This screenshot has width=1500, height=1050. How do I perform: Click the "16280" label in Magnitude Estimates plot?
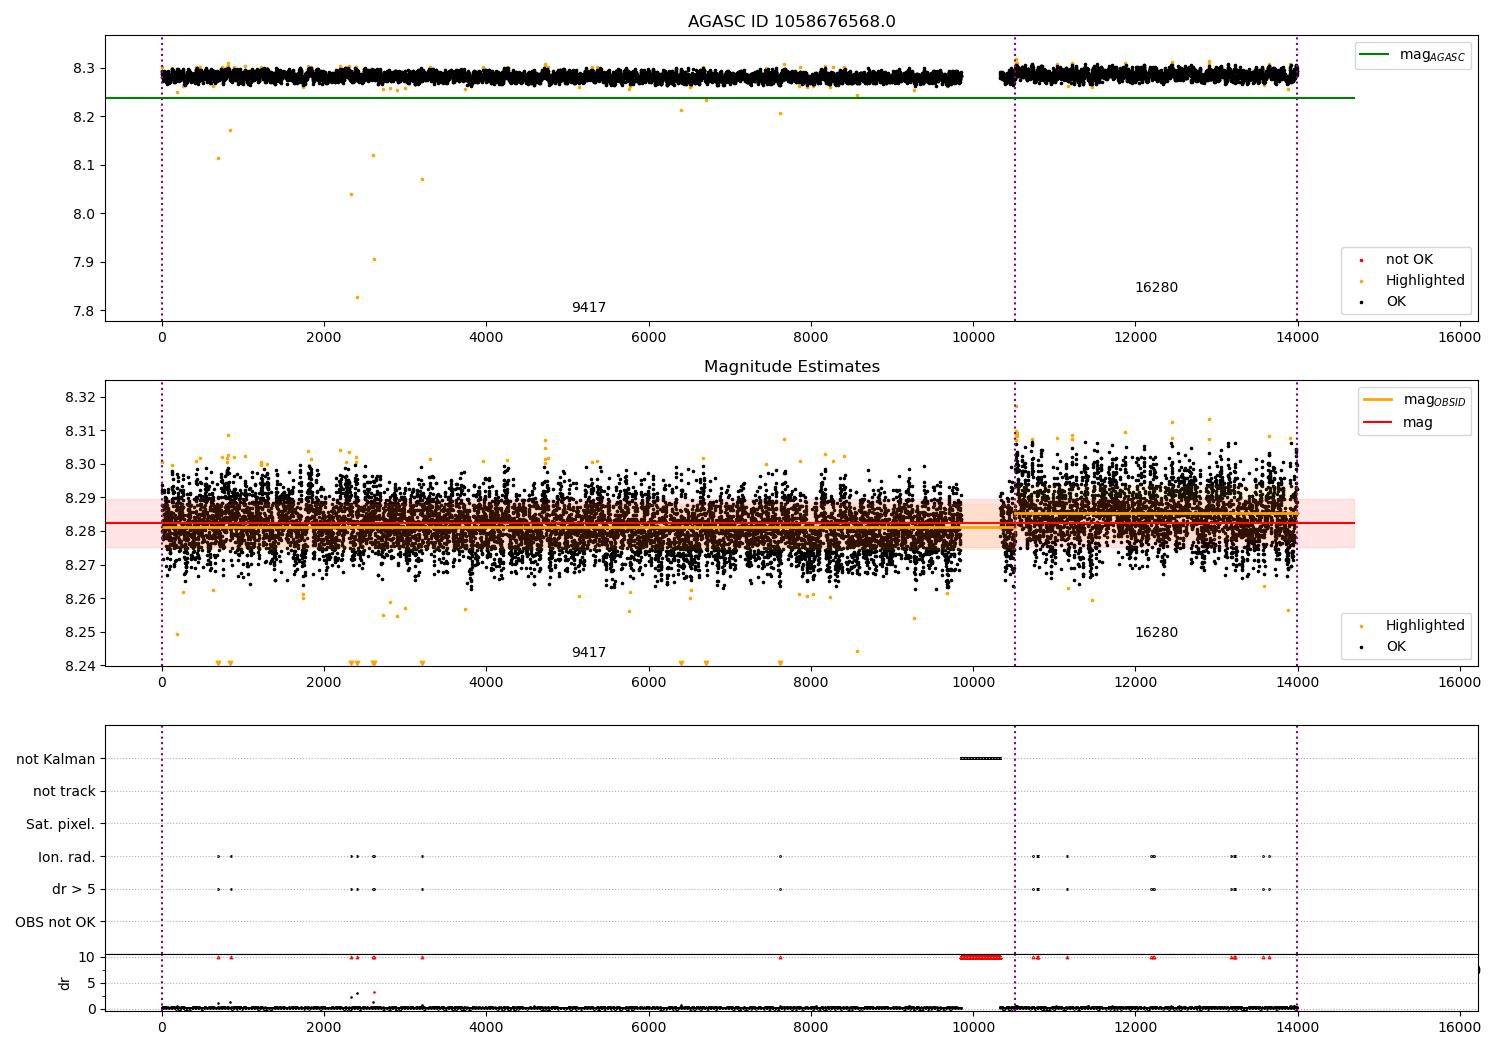1156,633
